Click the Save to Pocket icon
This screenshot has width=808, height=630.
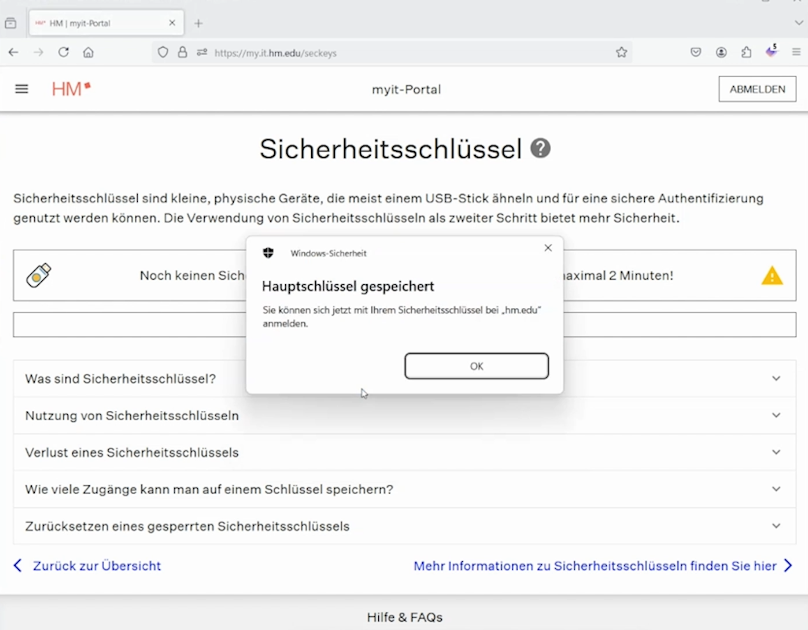tap(696, 52)
